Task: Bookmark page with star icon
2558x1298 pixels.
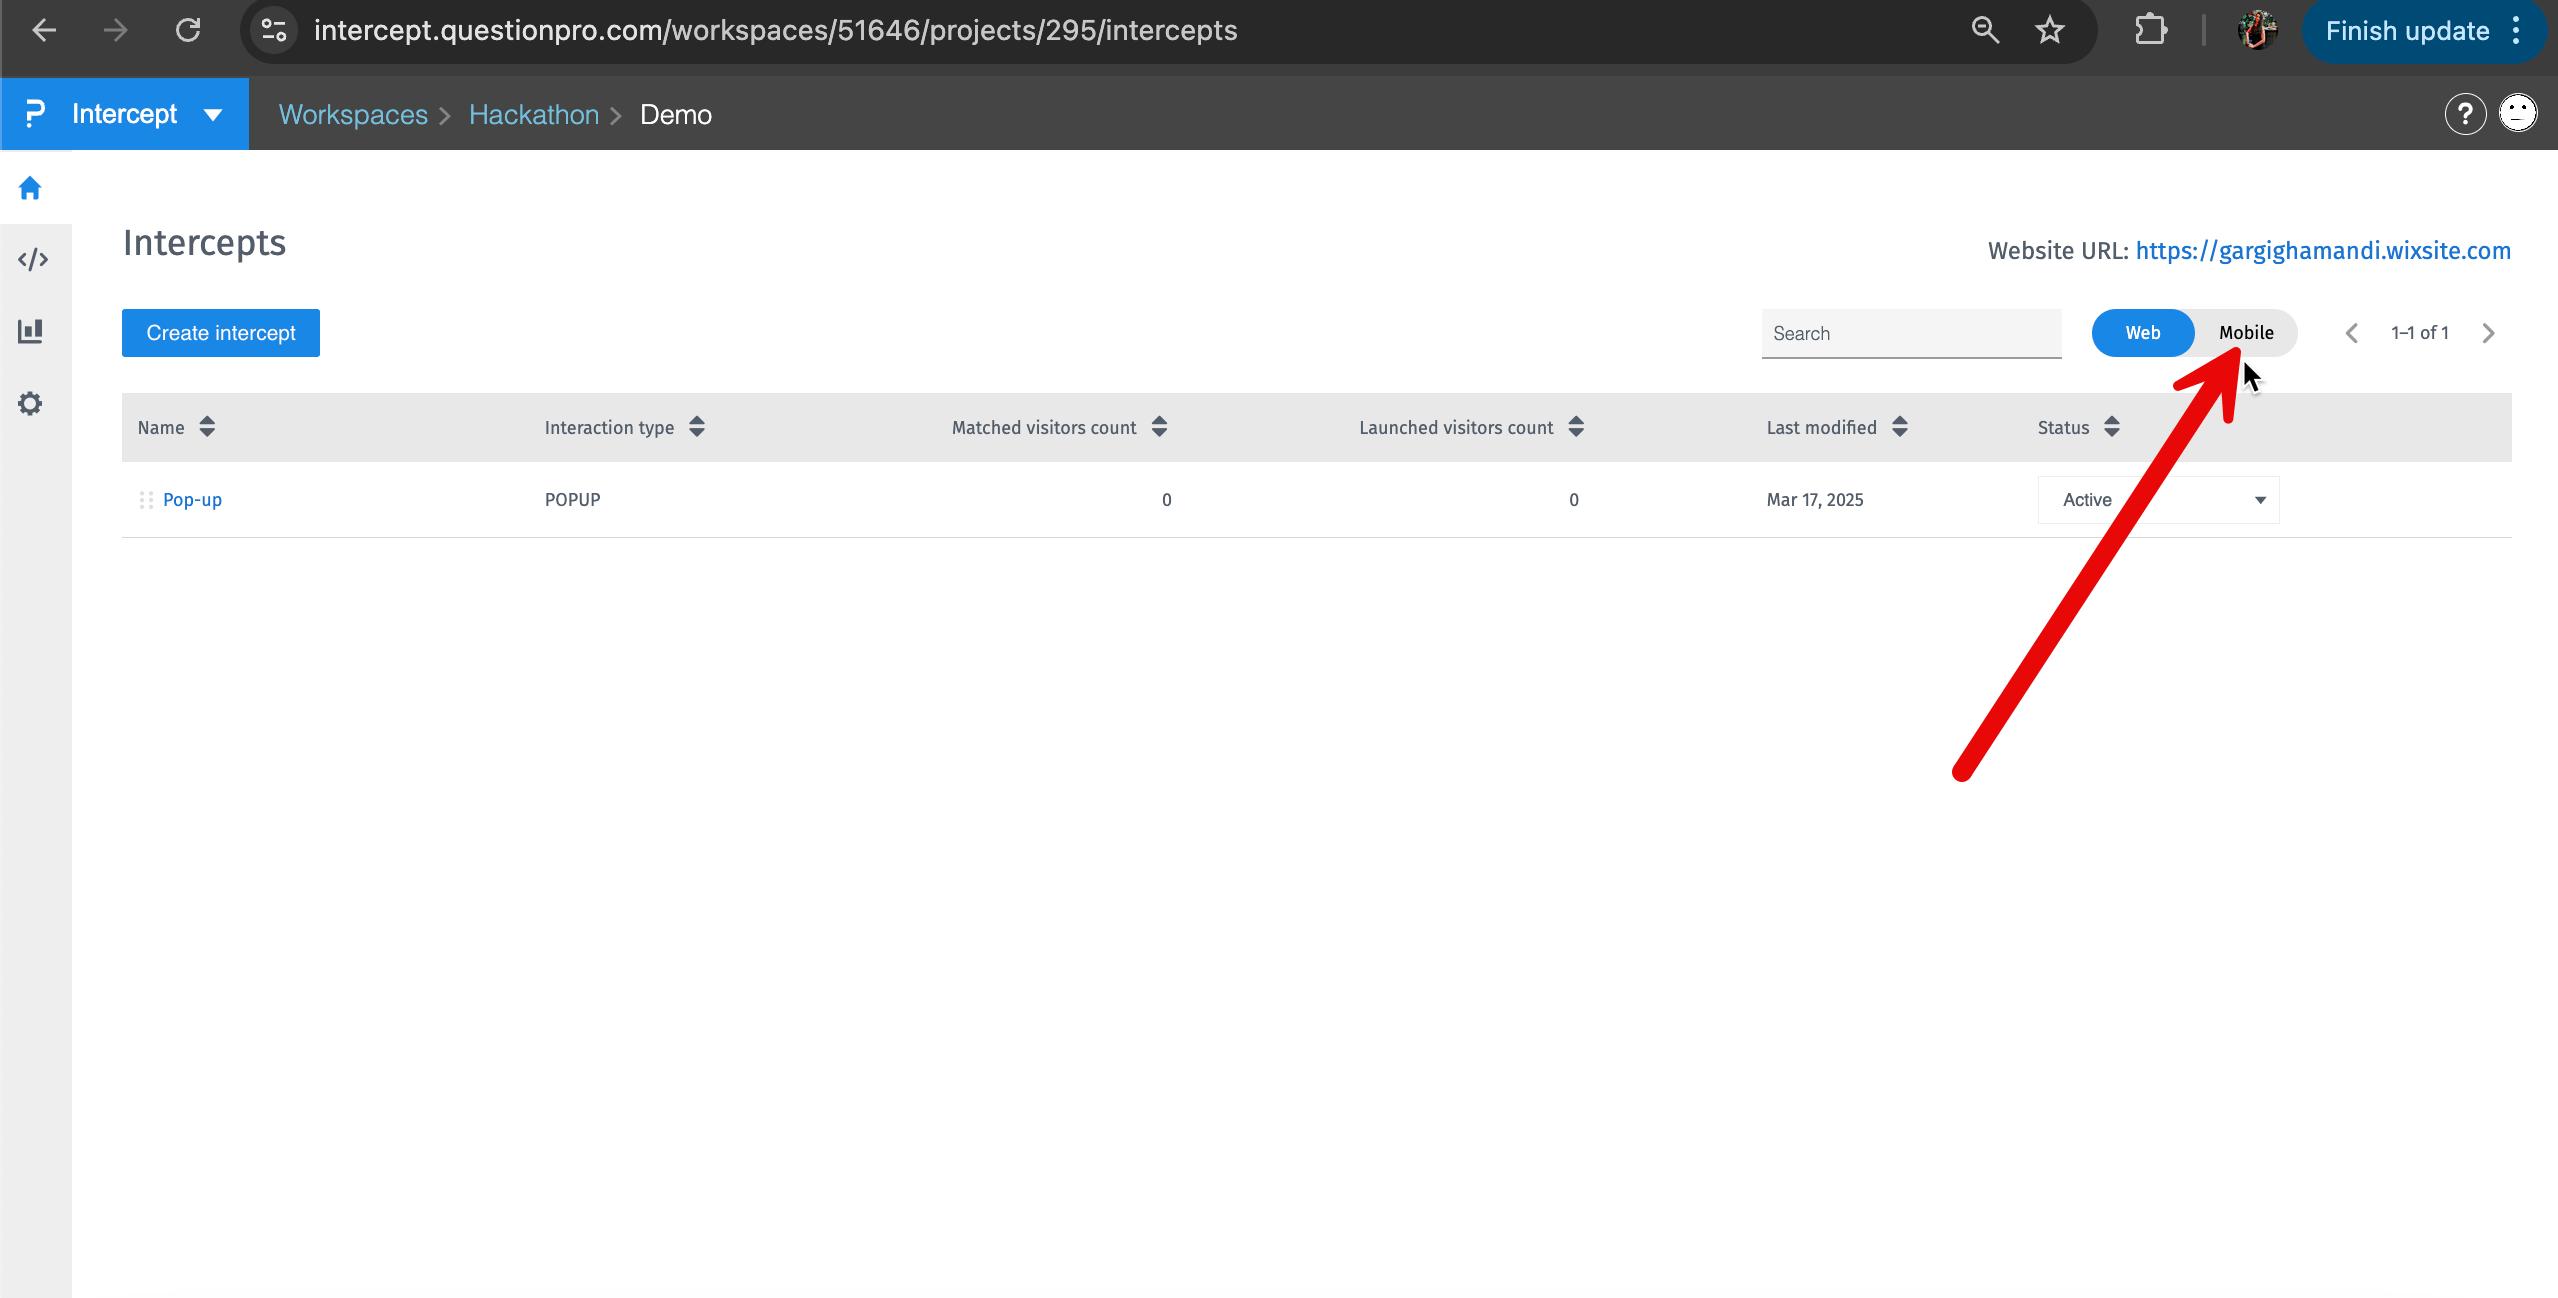Action: (2050, 31)
